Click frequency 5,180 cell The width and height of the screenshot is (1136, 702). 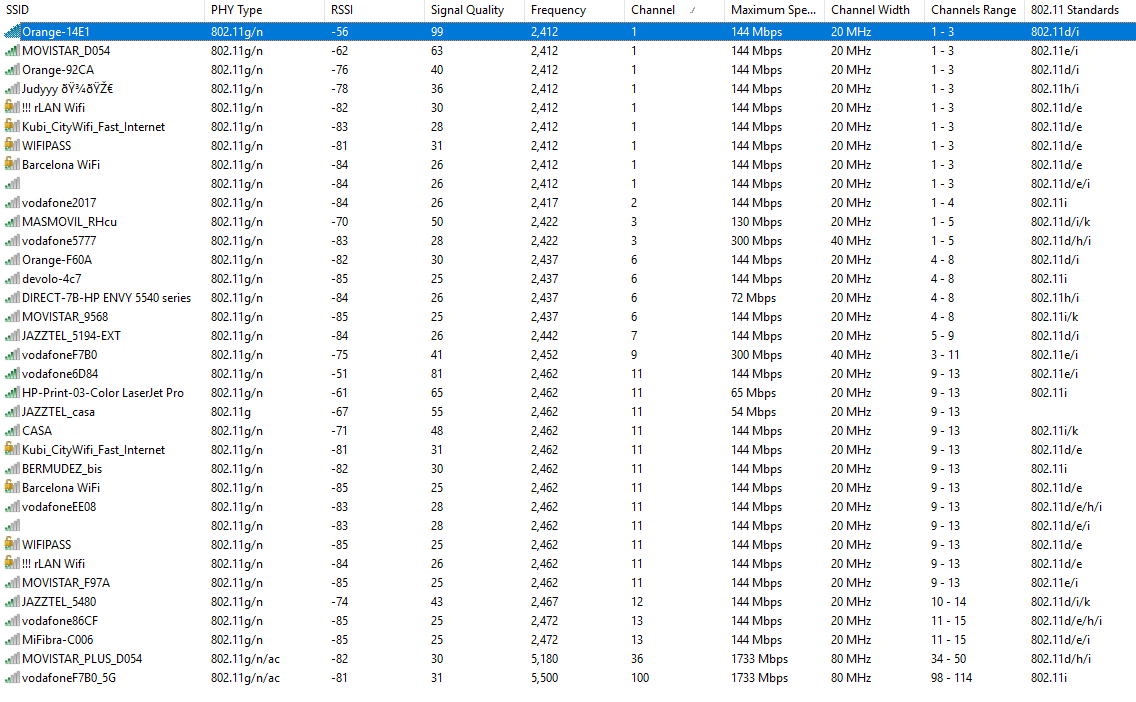coord(544,659)
